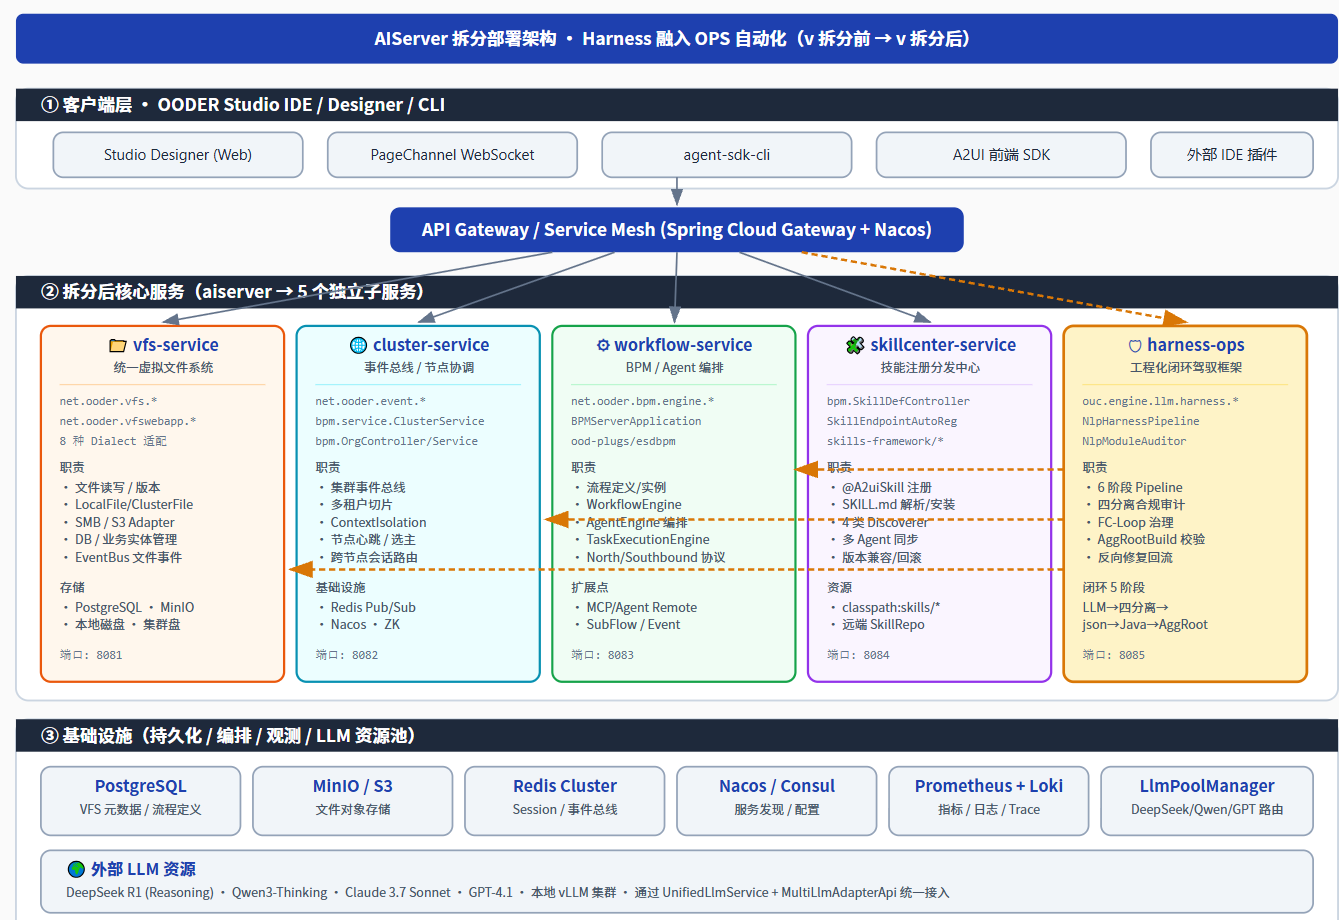This screenshot has width=1339, height=920.
Task: Click the list item "AggRootBuild 校验"
Action: (1151, 540)
